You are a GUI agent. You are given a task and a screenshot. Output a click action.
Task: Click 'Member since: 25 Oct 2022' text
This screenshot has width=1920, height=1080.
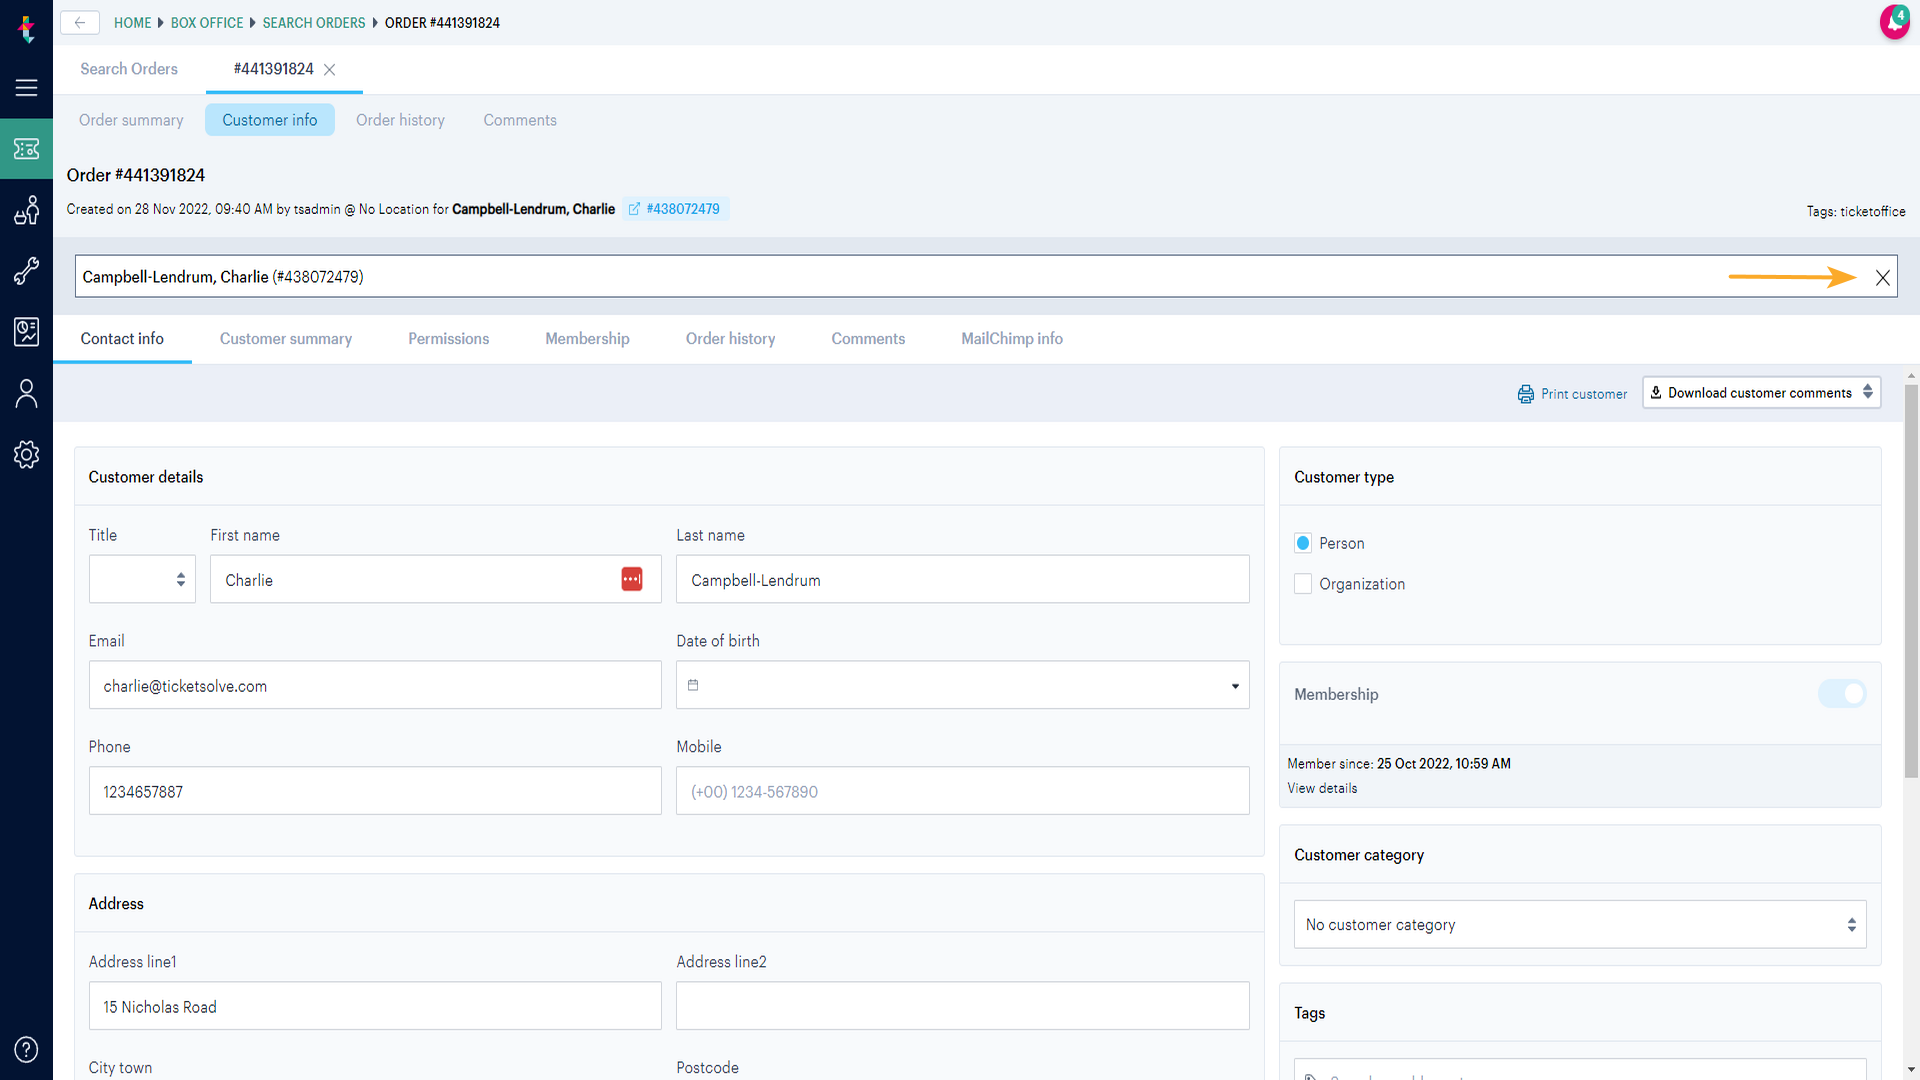[x=1398, y=764]
